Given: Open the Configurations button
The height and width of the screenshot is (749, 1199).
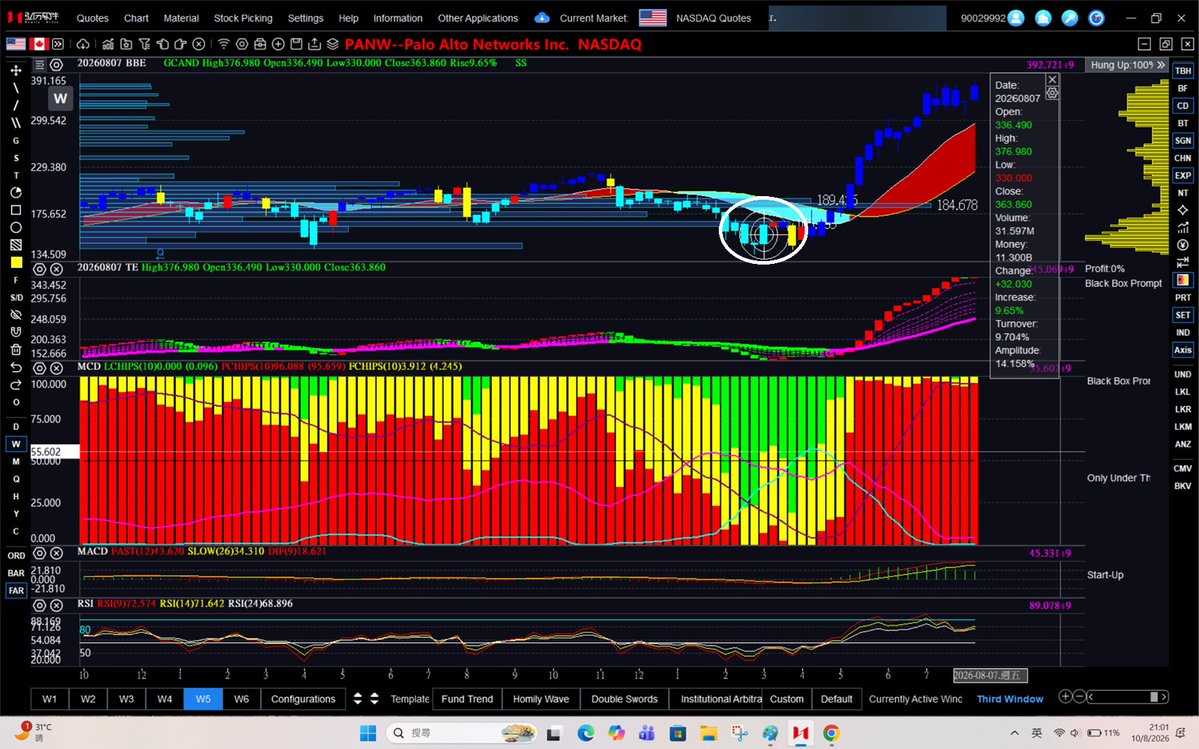Looking at the screenshot, I should (x=303, y=699).
